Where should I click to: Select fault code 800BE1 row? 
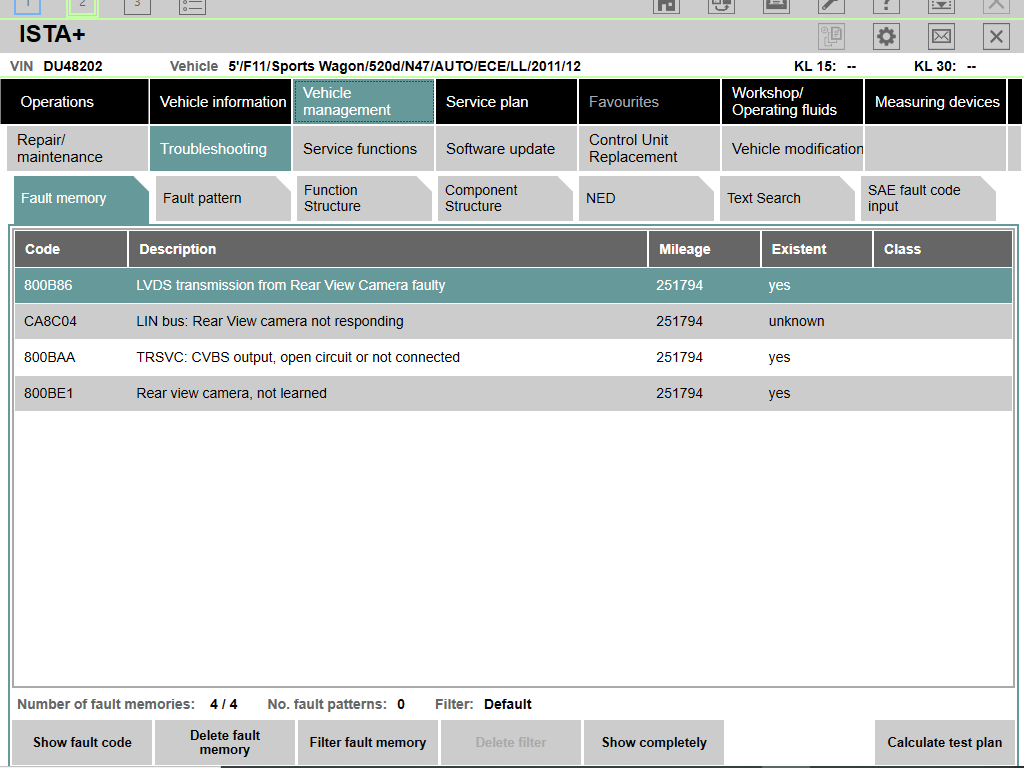513,393
